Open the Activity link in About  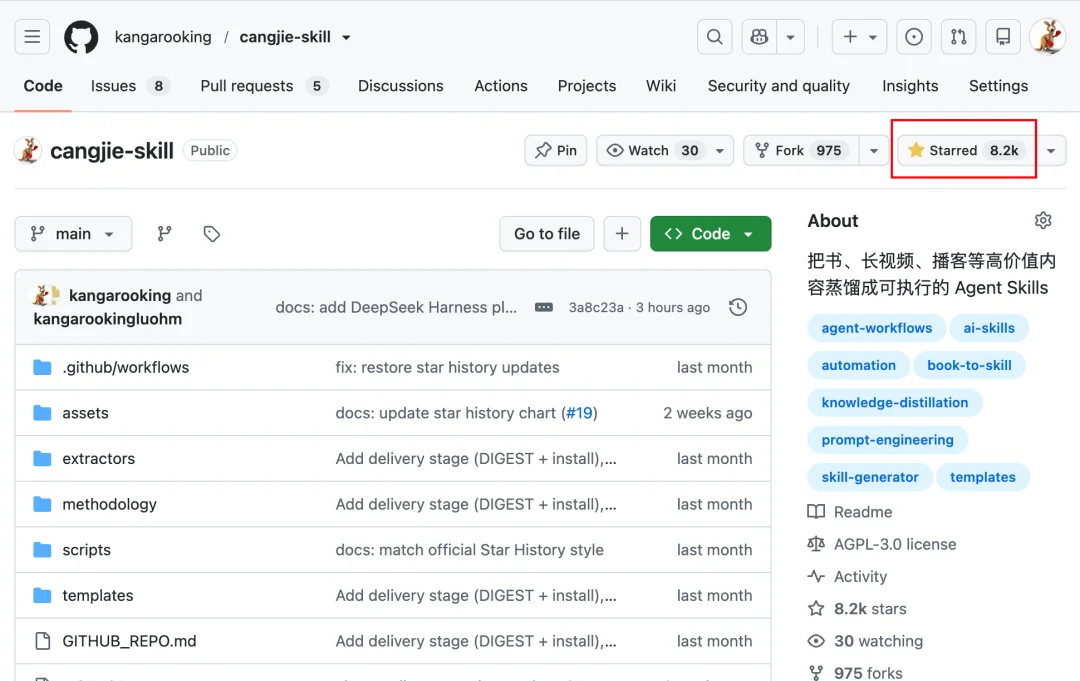click(847, 576)
